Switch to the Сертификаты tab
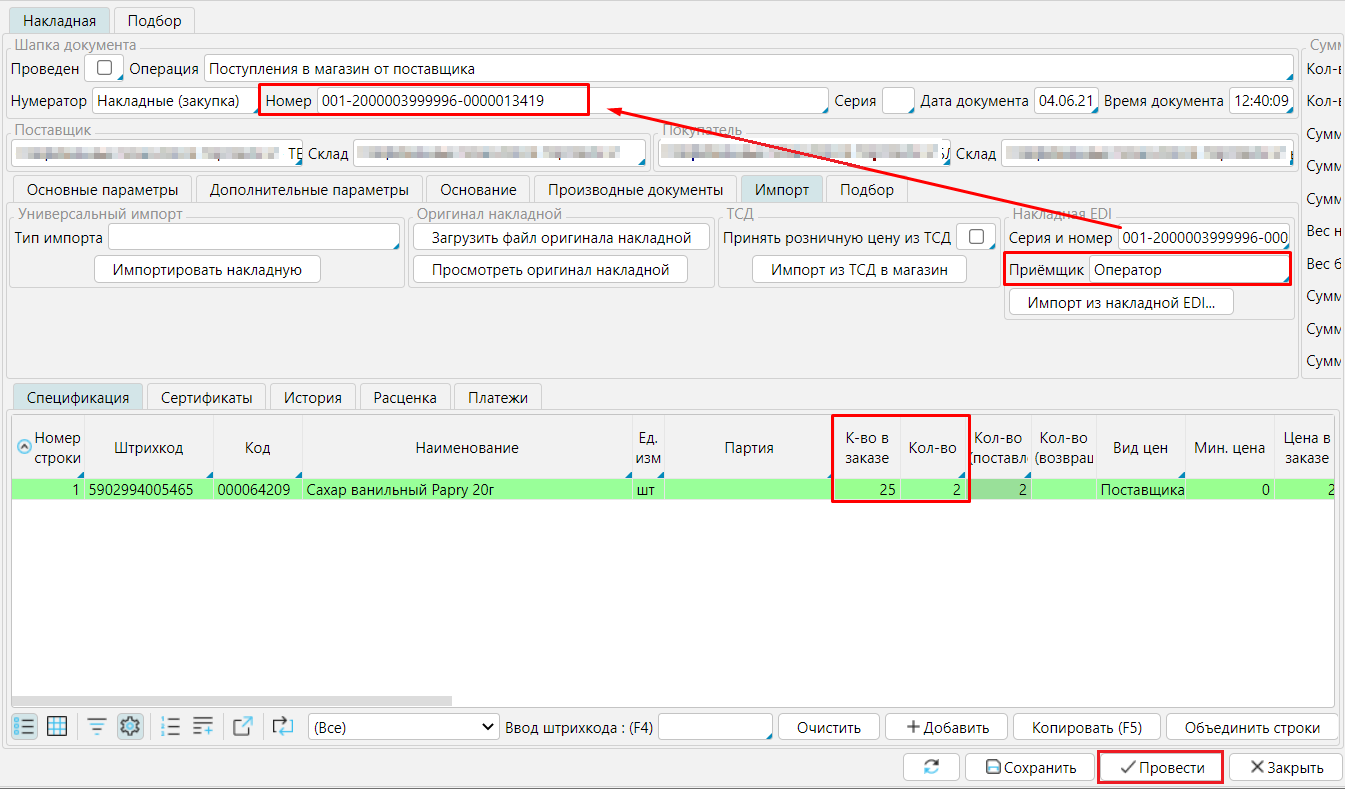This screenshot has width=1345, height=789. (x=206, y=397)
